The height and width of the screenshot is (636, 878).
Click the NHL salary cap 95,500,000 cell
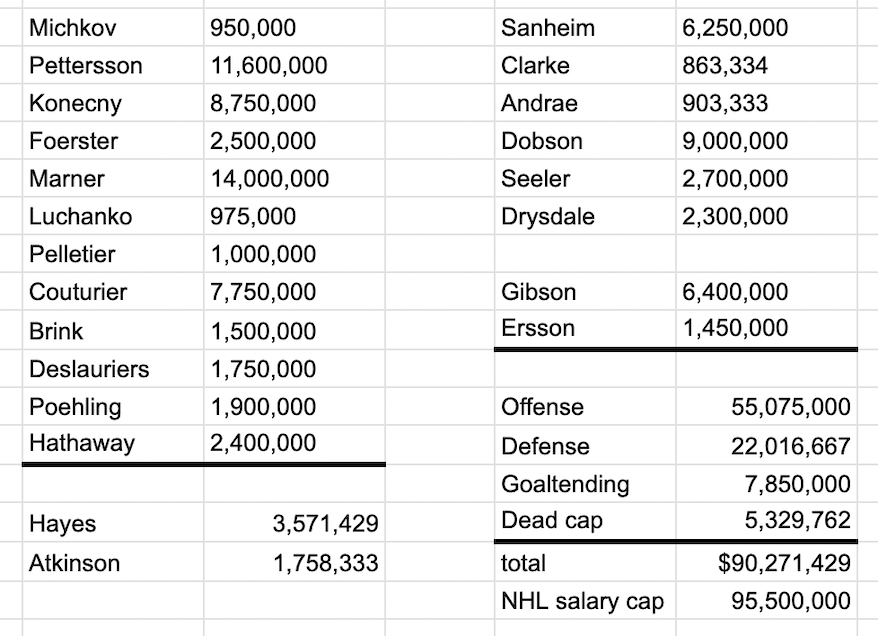point(766,602)
